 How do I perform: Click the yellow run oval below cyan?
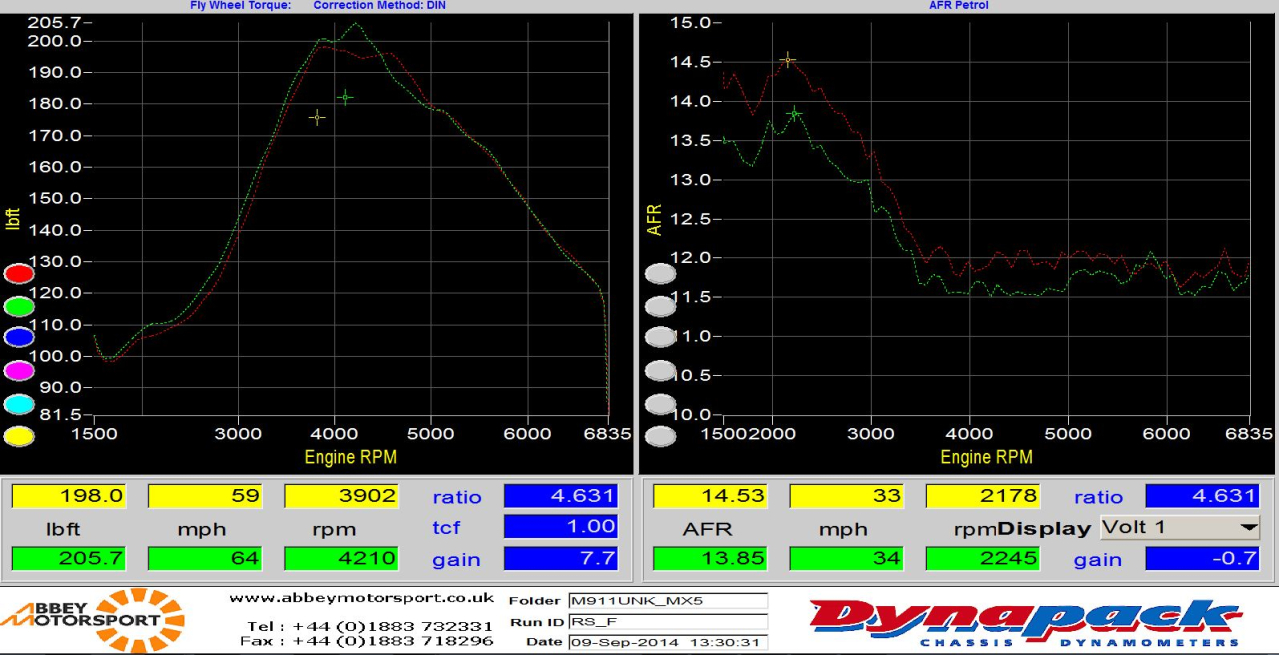[19, 436]
